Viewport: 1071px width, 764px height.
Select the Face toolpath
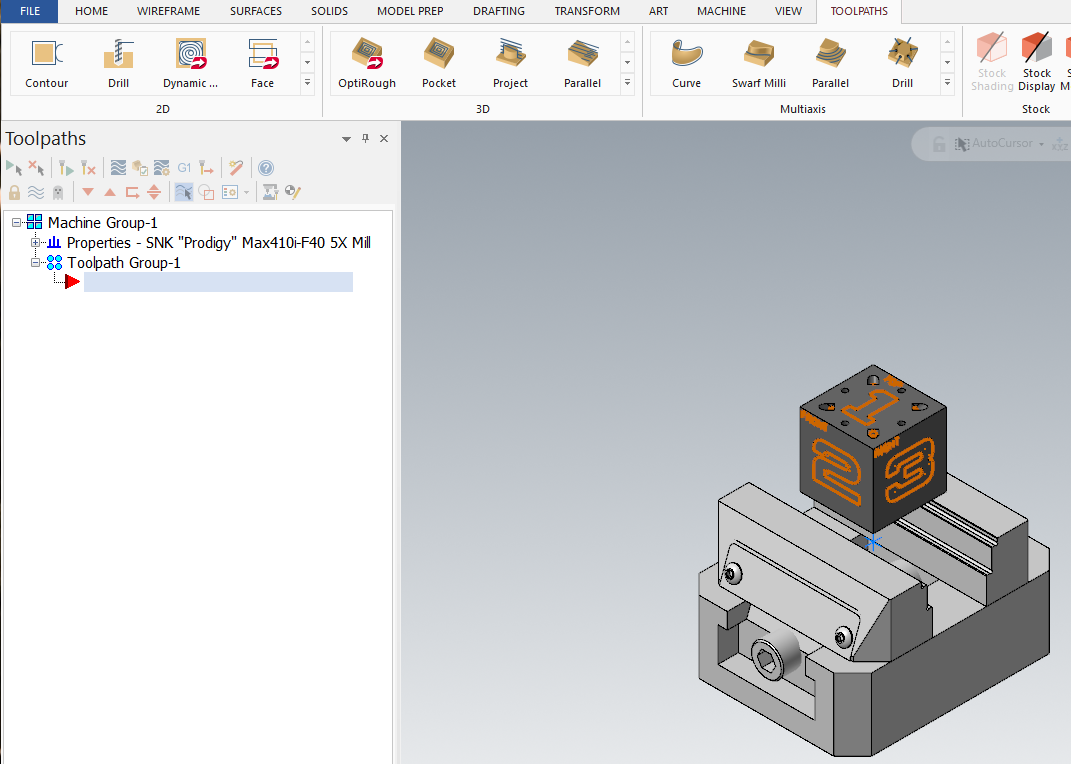point(262,63)
